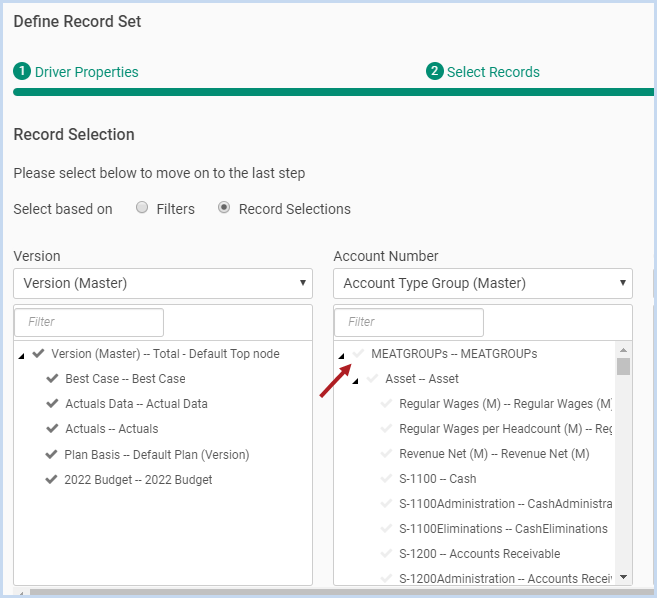This screenshot has height=598, width=657.
Task: Click account list scrollbar up arrow
Action: click(623, 349)
